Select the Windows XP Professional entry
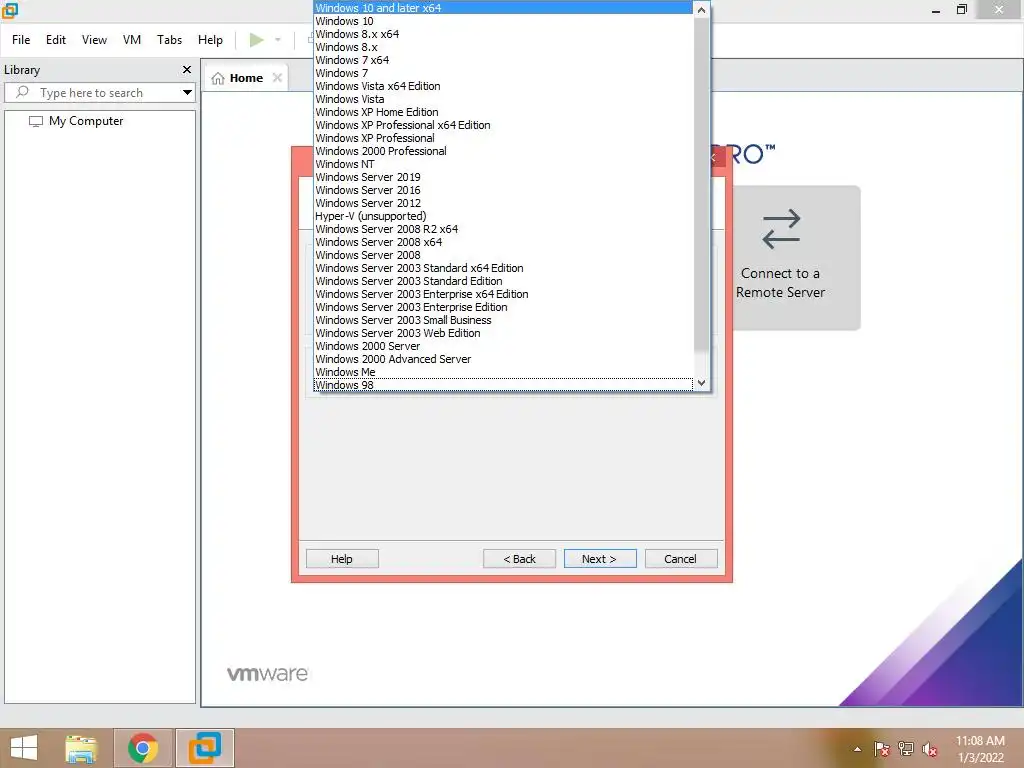Viewport: 1024px width, 768px height. coord(503,138)
